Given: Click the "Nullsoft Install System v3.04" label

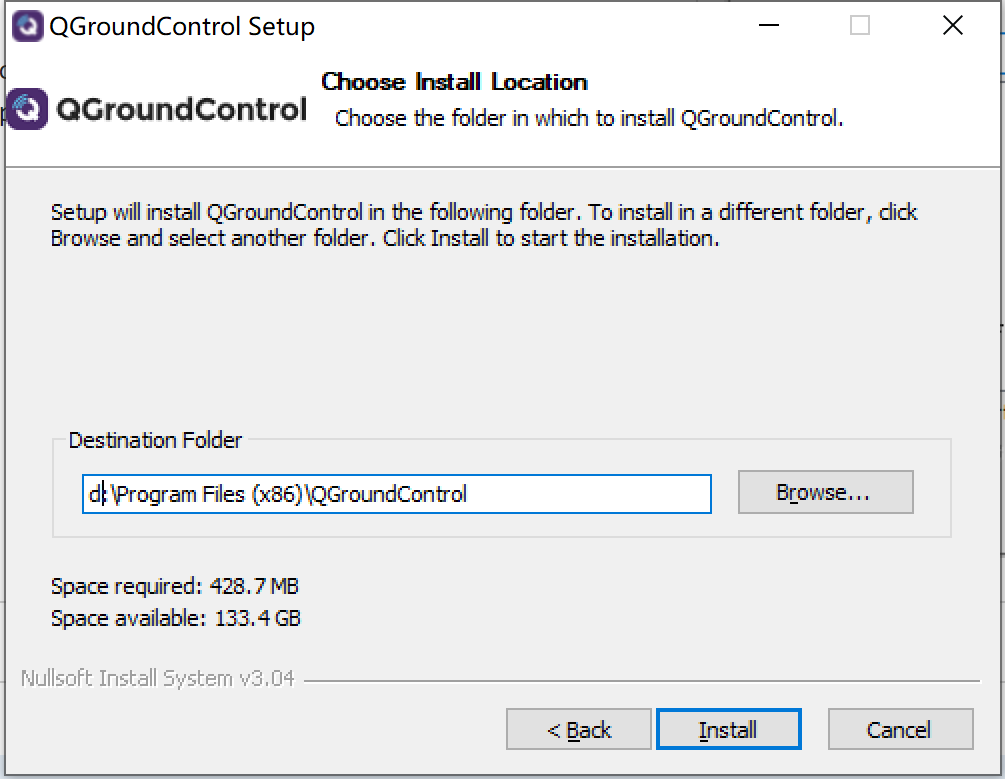Looking at the screenshot, I should click(x=158, y=678).
